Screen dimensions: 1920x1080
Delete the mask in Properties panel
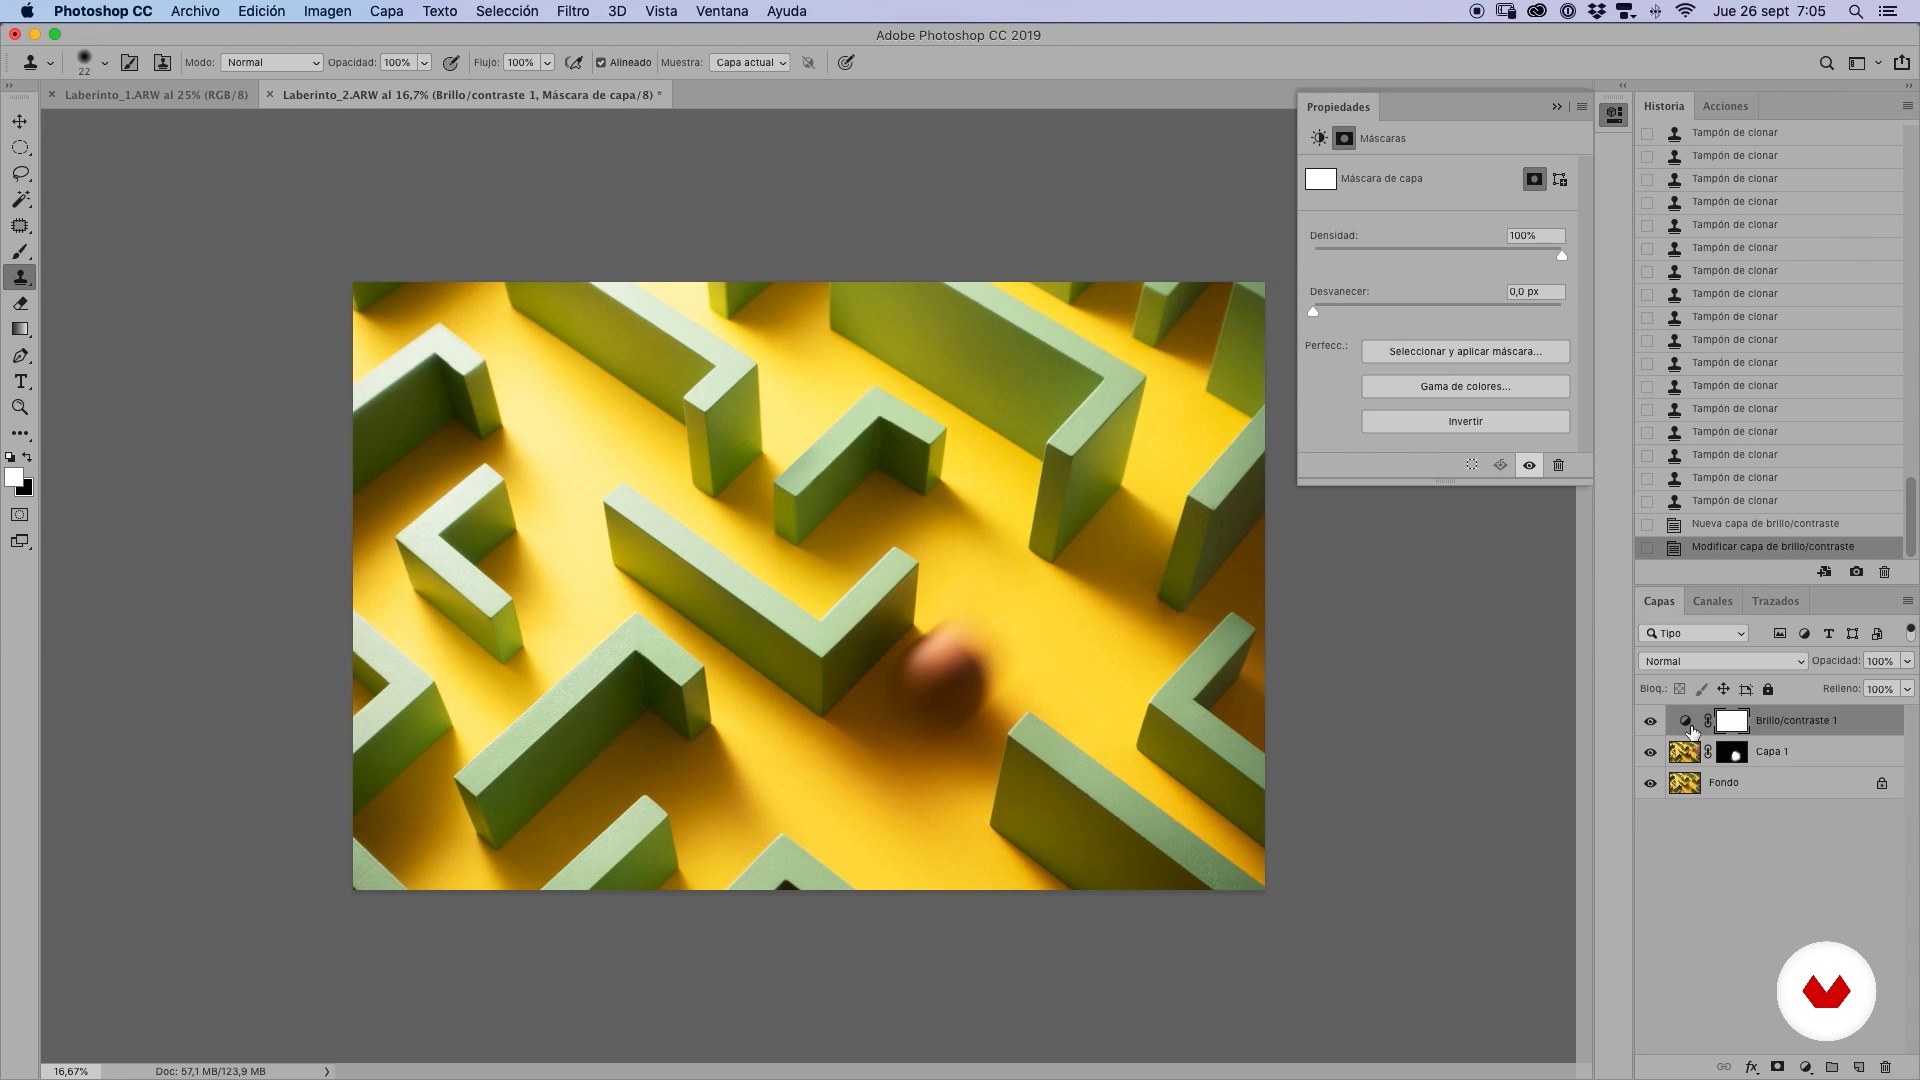pyautogui.click(x=1558, y=465)
